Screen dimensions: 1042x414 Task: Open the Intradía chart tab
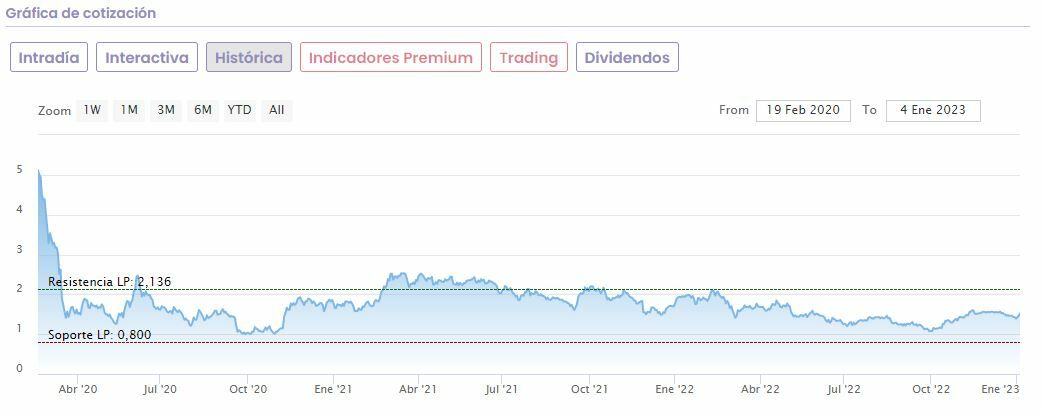click(49, 57)
